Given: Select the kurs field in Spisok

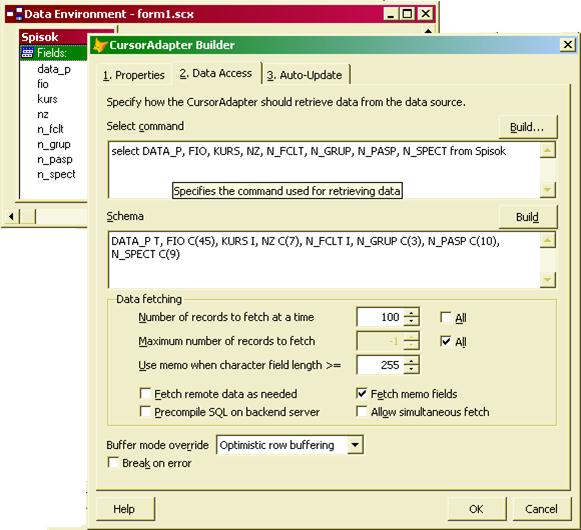Looking at the screenshot, I should tap(47, 99).
